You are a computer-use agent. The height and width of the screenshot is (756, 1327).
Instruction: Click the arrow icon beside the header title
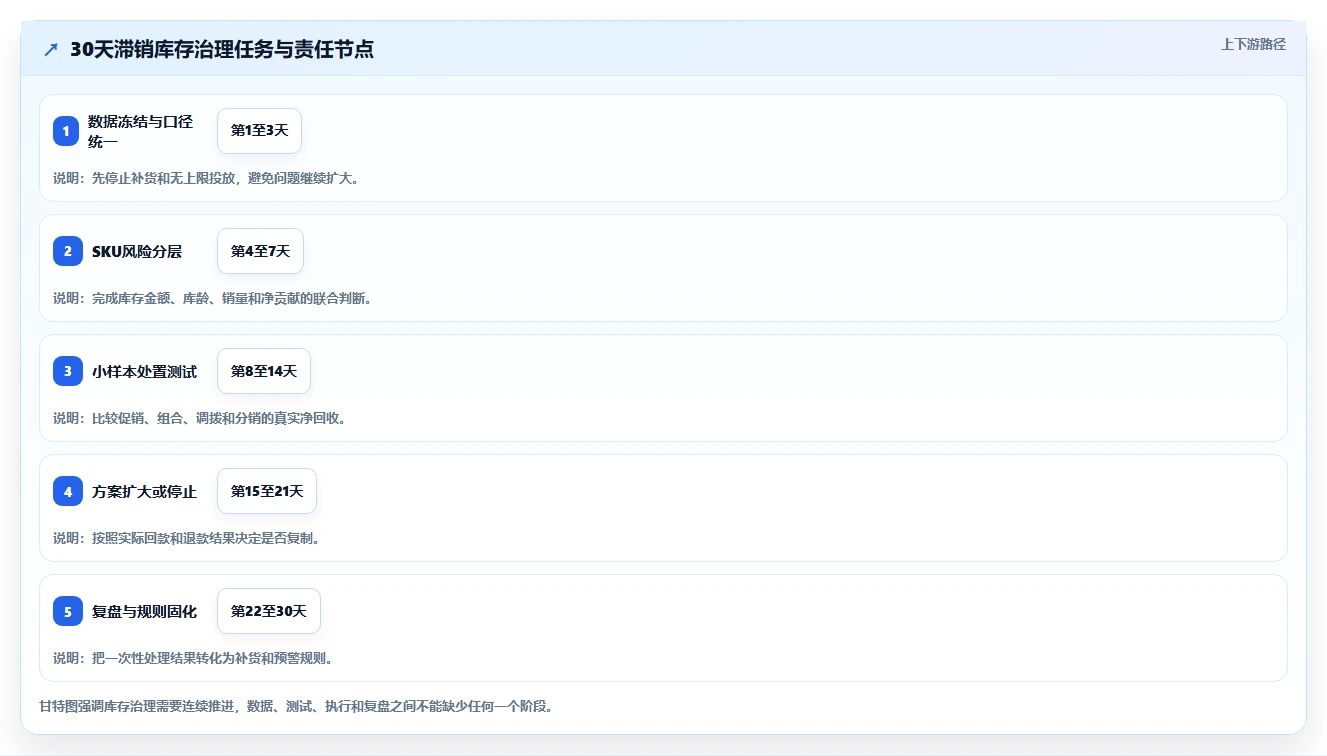pyautogui.click(x=51, y=49)
